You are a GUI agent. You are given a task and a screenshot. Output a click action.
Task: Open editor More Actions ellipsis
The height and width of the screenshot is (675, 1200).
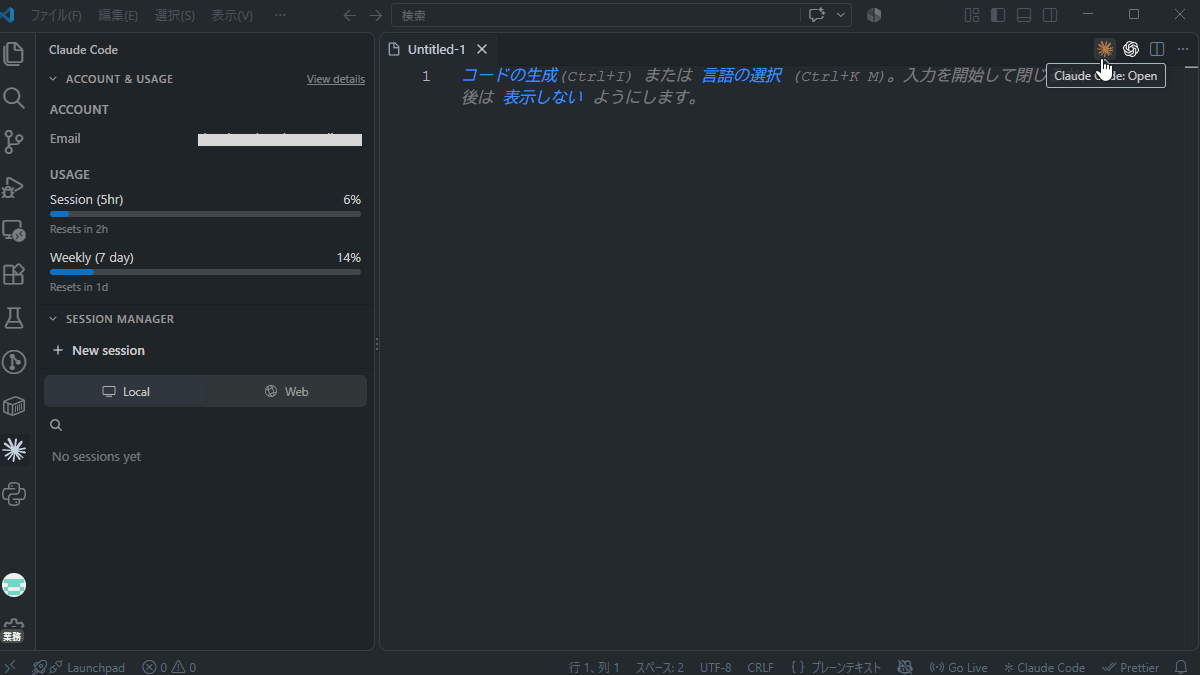(1183, 49)
